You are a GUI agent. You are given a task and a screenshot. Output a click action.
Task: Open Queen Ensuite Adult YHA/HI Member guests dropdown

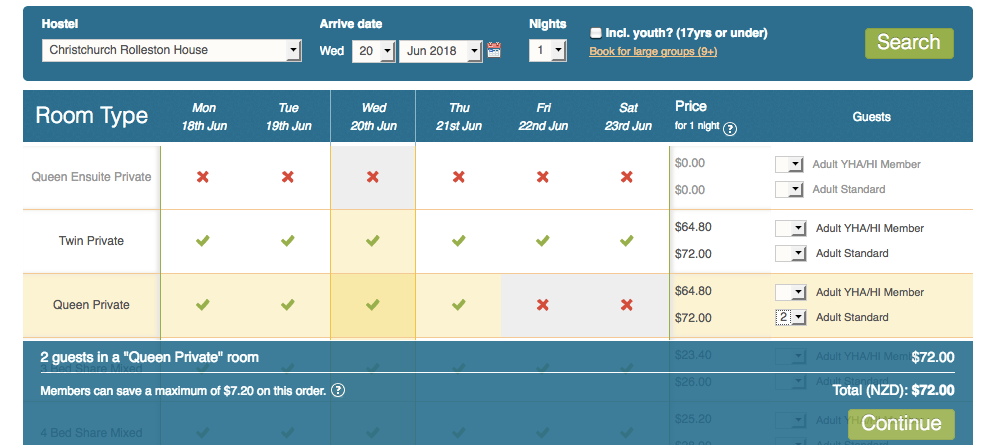789,164
